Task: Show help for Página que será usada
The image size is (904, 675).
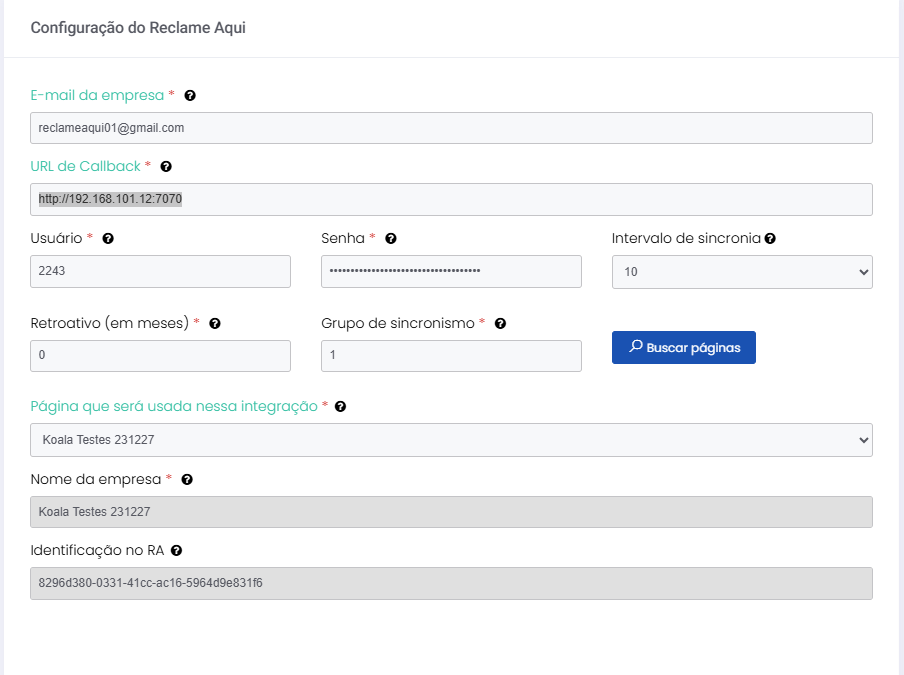Action: [x=340, y=407]
